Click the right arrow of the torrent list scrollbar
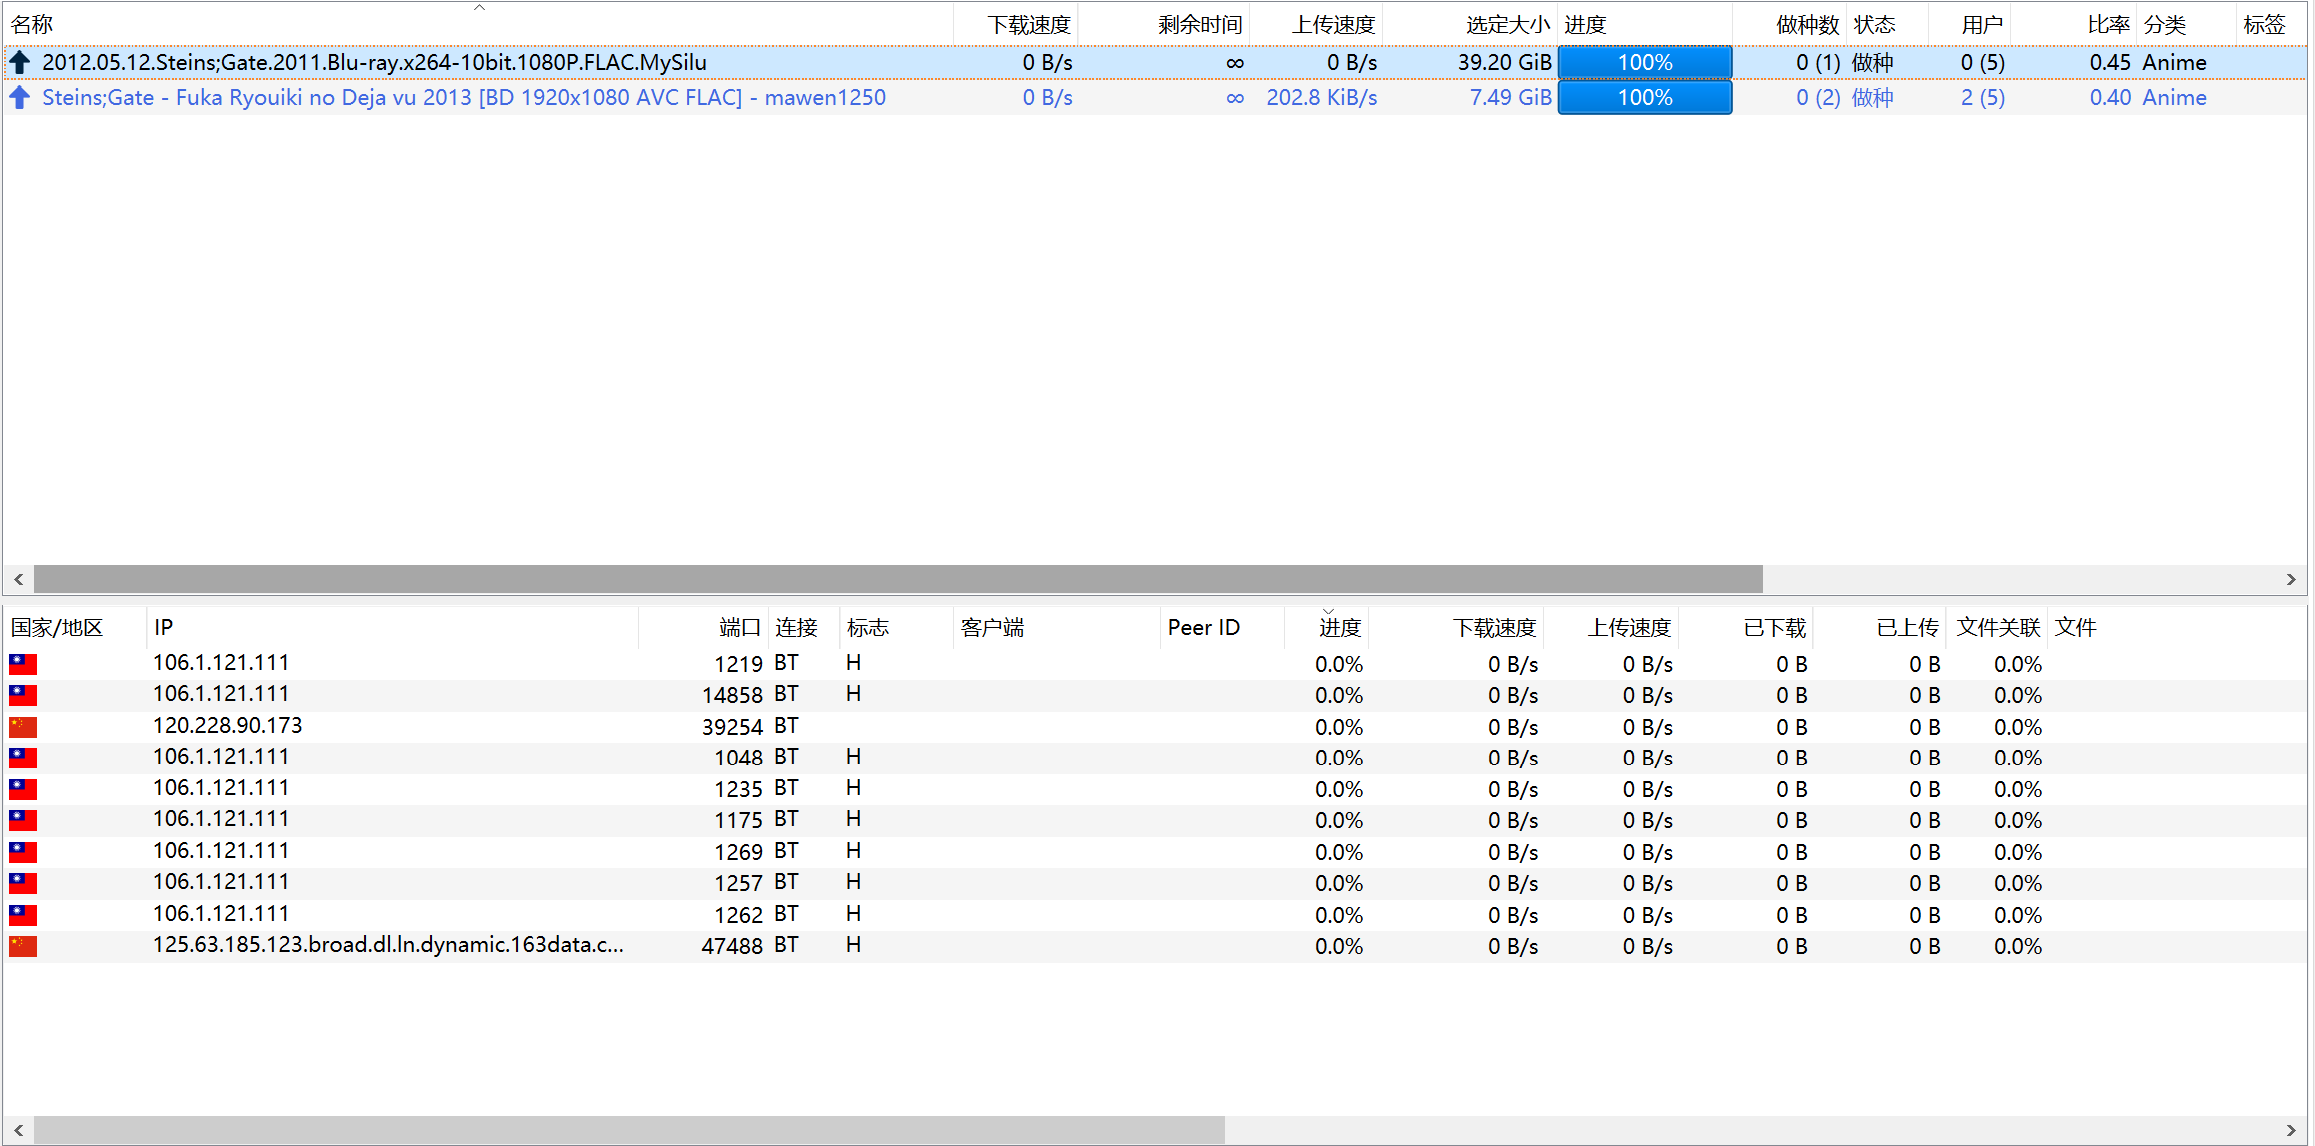 point(2291,579)
